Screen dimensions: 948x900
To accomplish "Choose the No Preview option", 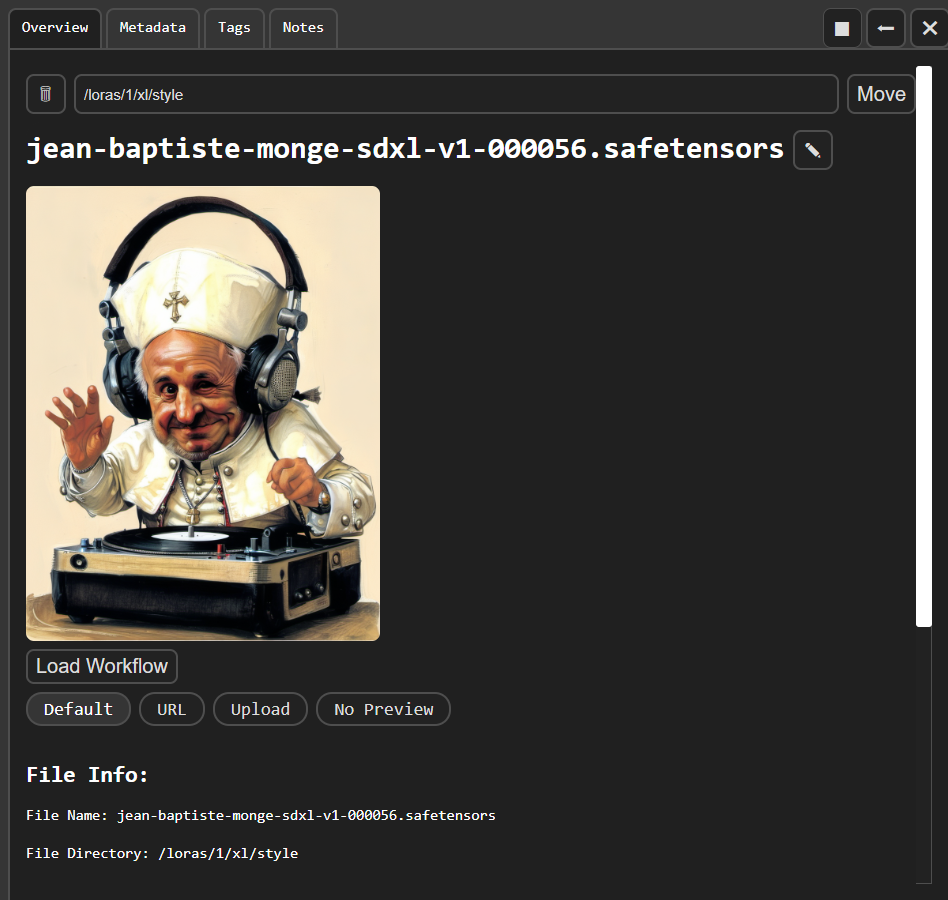I will pyautogui.click(x=383, y=709).
